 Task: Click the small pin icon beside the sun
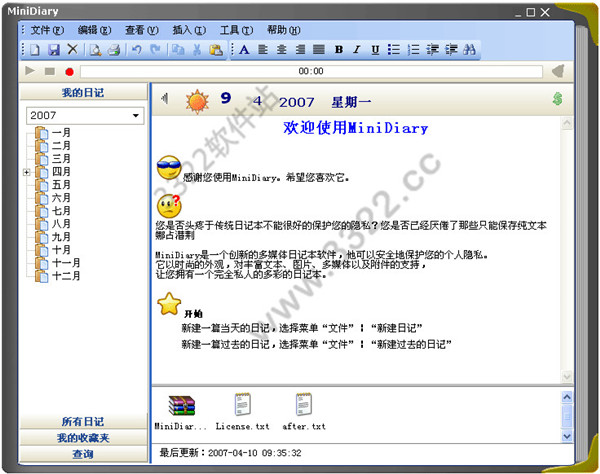(x=165, y=98)
